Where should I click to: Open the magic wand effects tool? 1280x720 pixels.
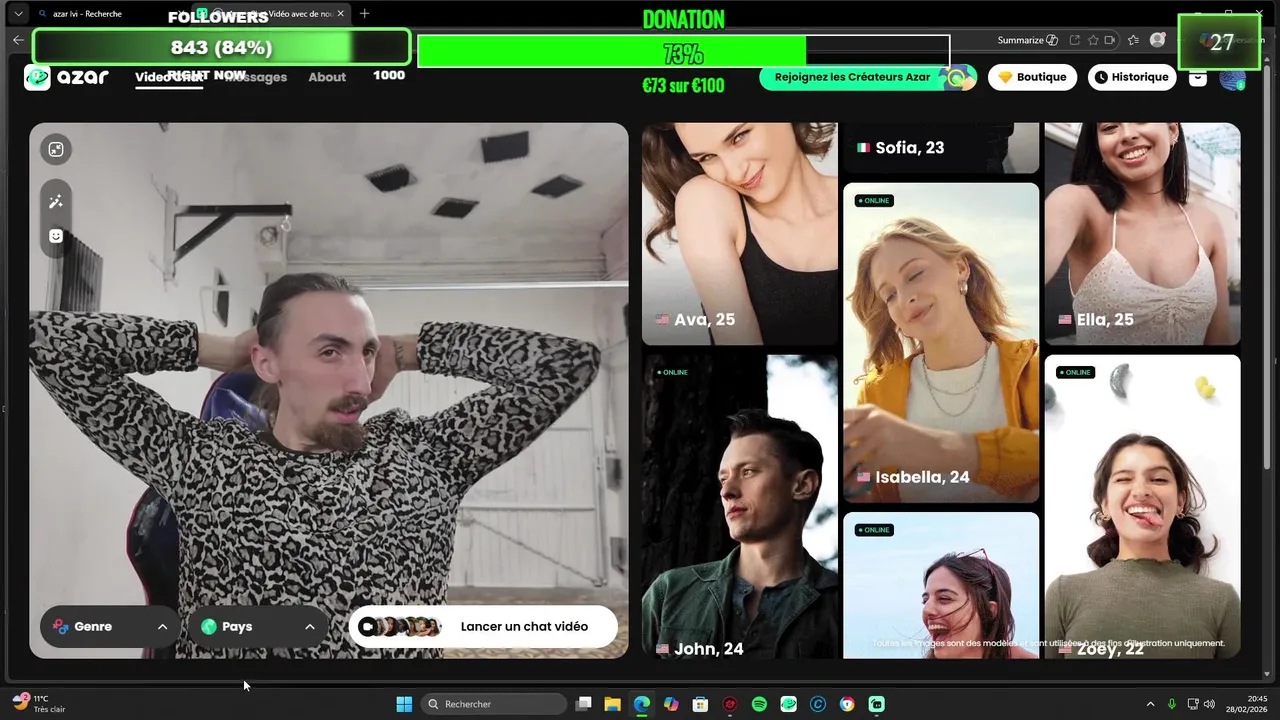(56, 202)
